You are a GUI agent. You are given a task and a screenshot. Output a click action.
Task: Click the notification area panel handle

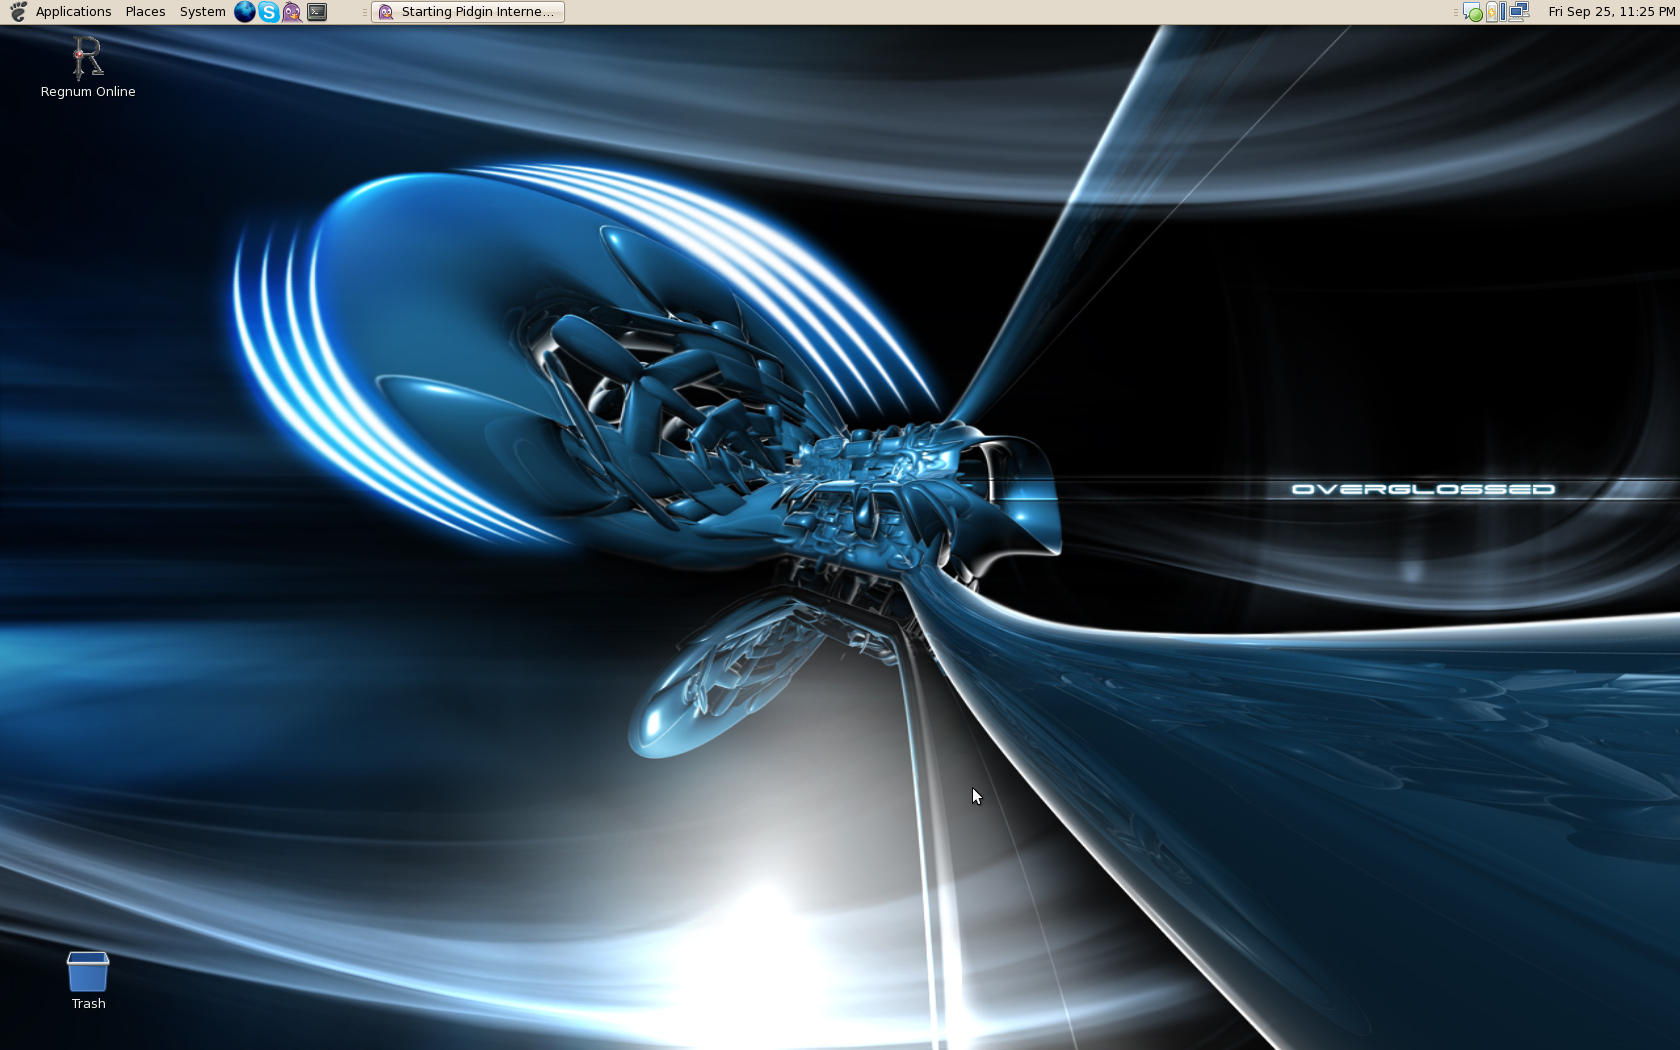pyautogui.click(x=1456, y=12)
